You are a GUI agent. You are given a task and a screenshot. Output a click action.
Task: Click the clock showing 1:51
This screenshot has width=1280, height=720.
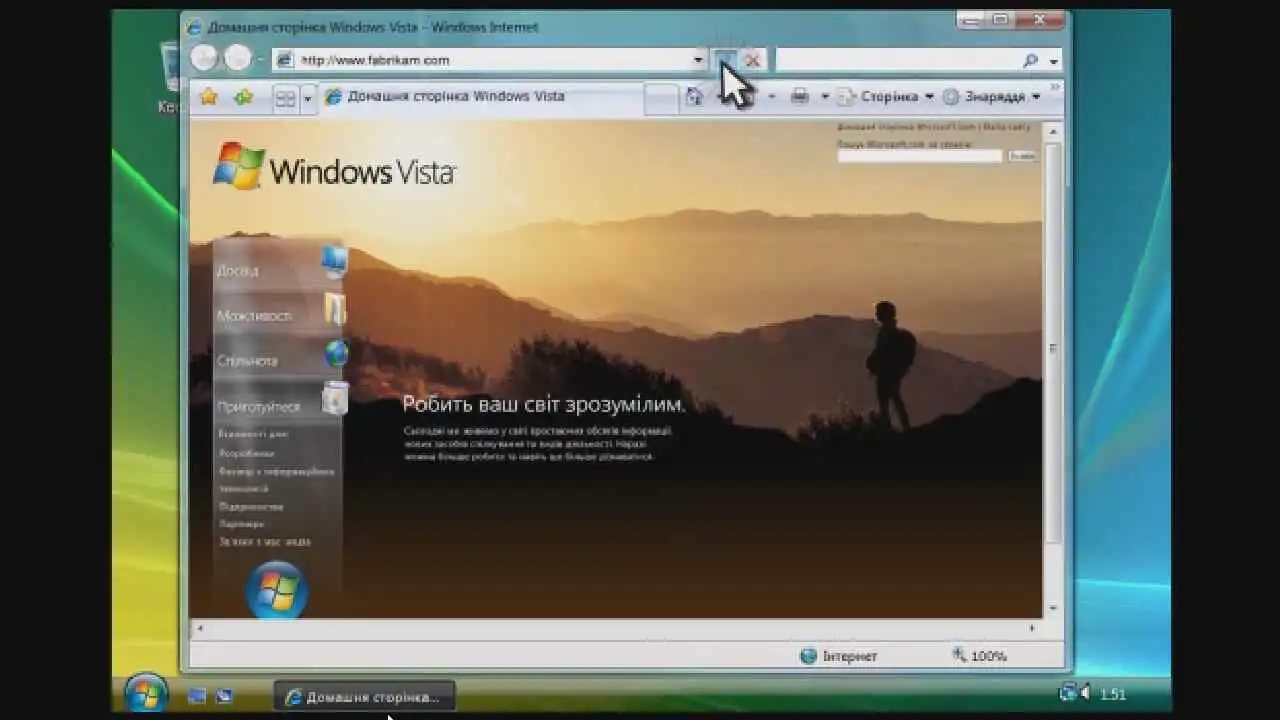1113,694
